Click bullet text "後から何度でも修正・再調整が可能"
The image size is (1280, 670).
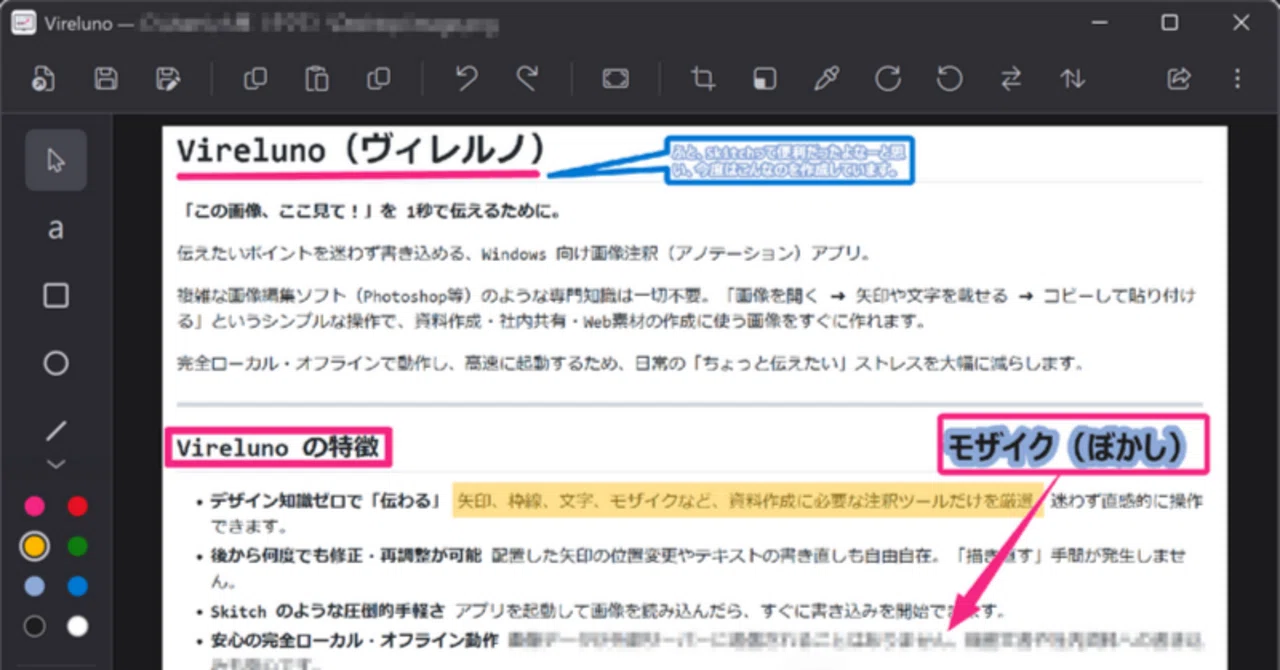346,555
